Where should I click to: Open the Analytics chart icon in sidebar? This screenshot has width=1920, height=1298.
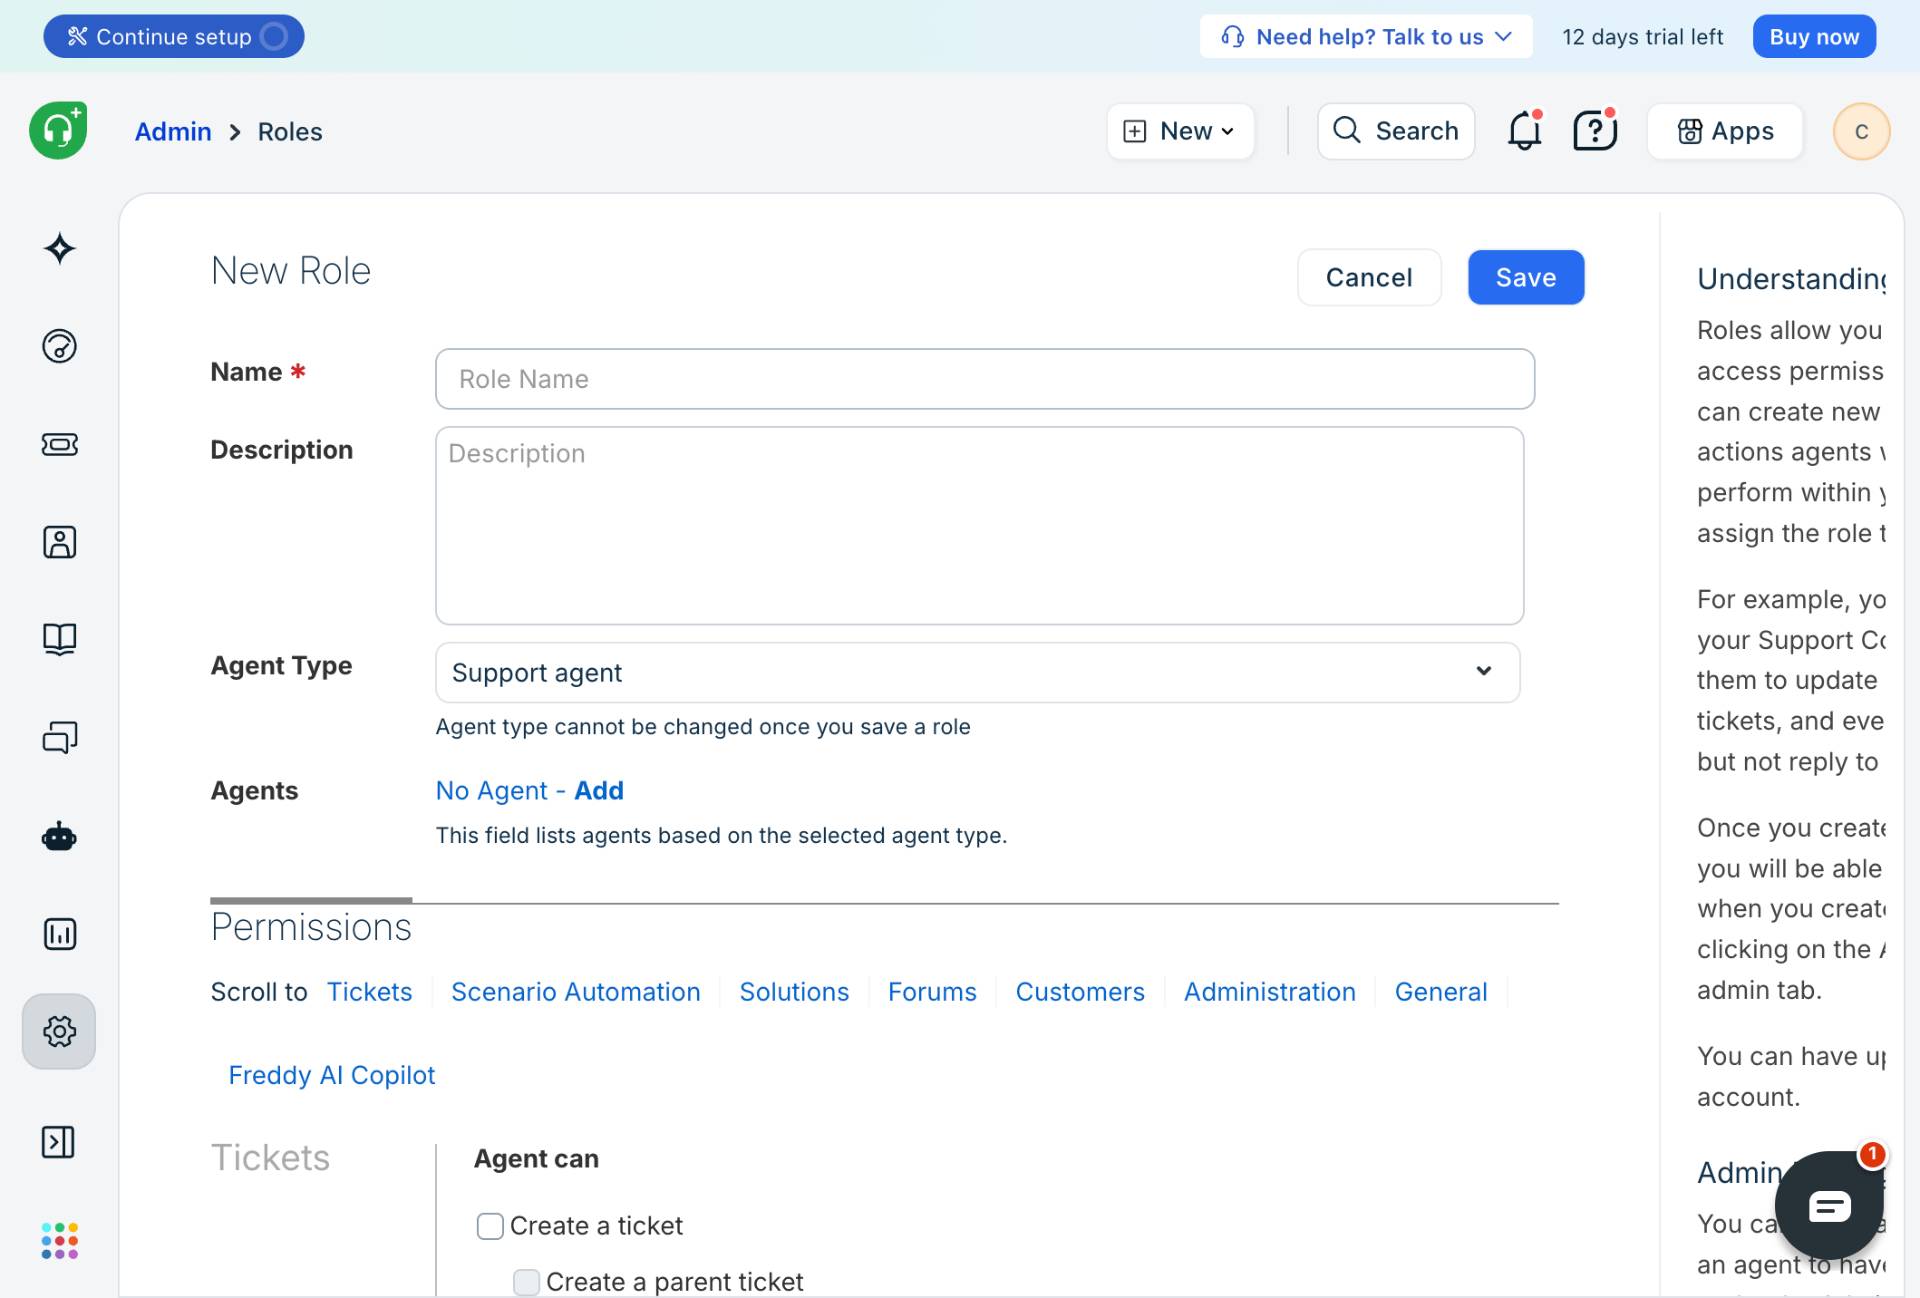(x=60, y=934)
